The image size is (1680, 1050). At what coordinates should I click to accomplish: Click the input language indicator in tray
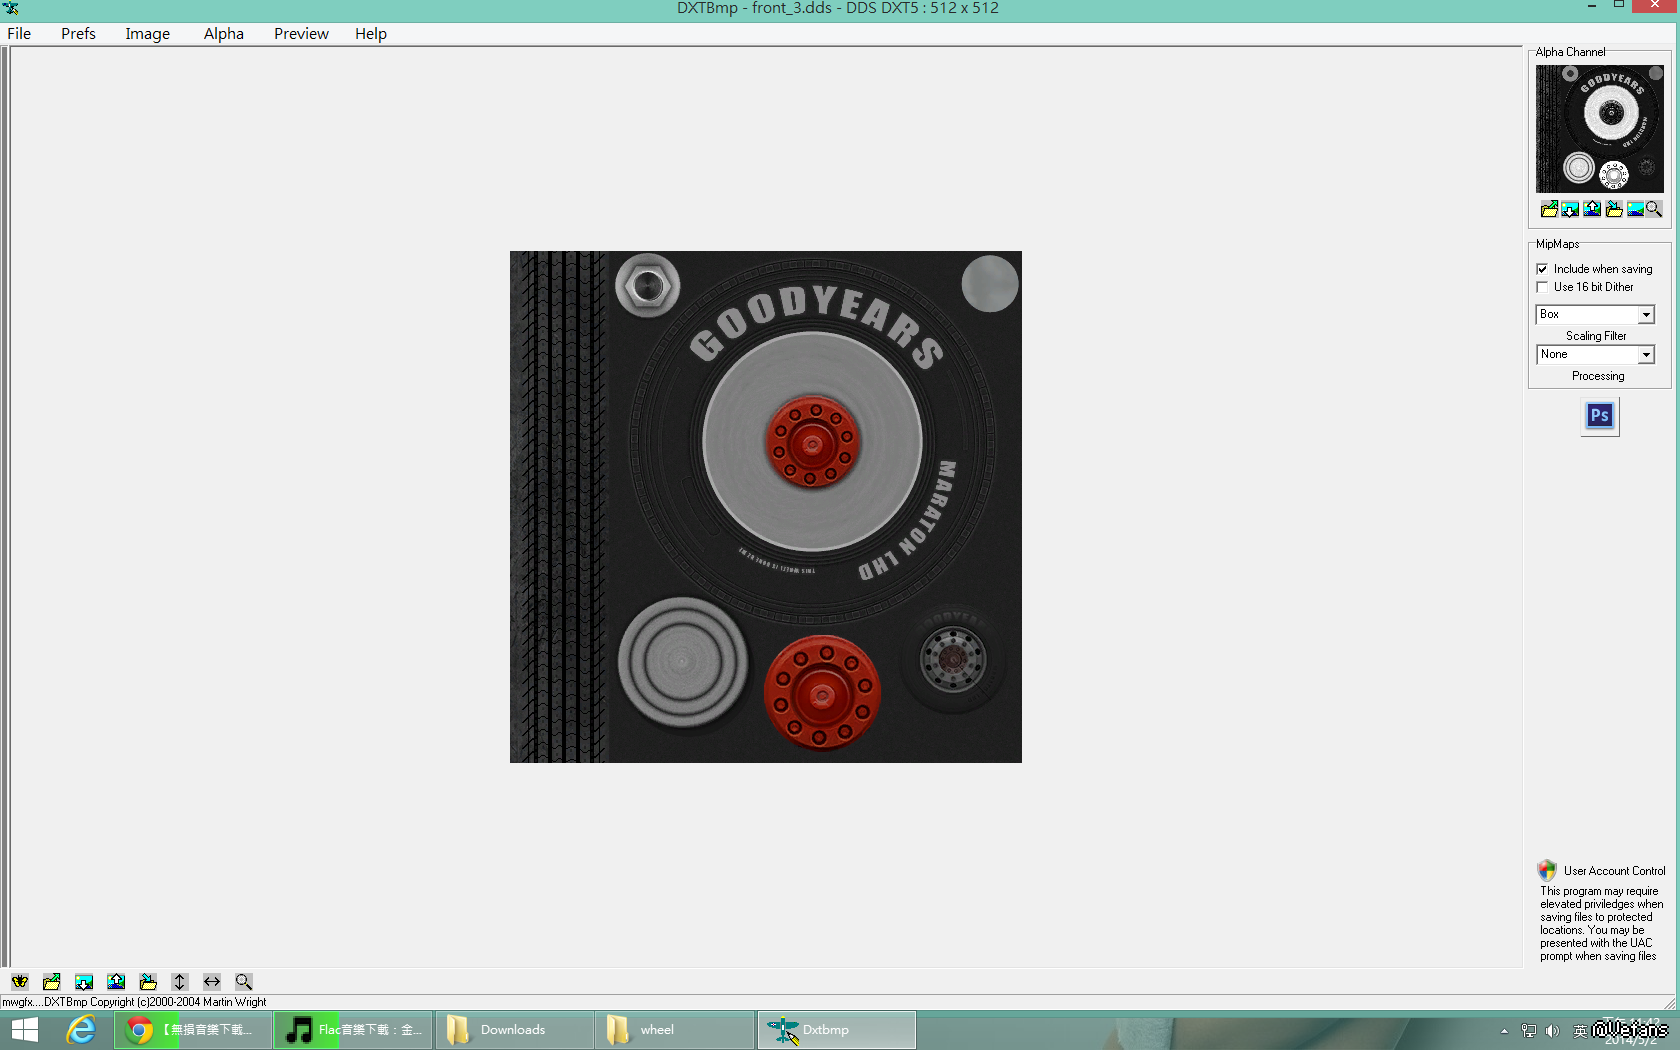tap(1579, 1031)
